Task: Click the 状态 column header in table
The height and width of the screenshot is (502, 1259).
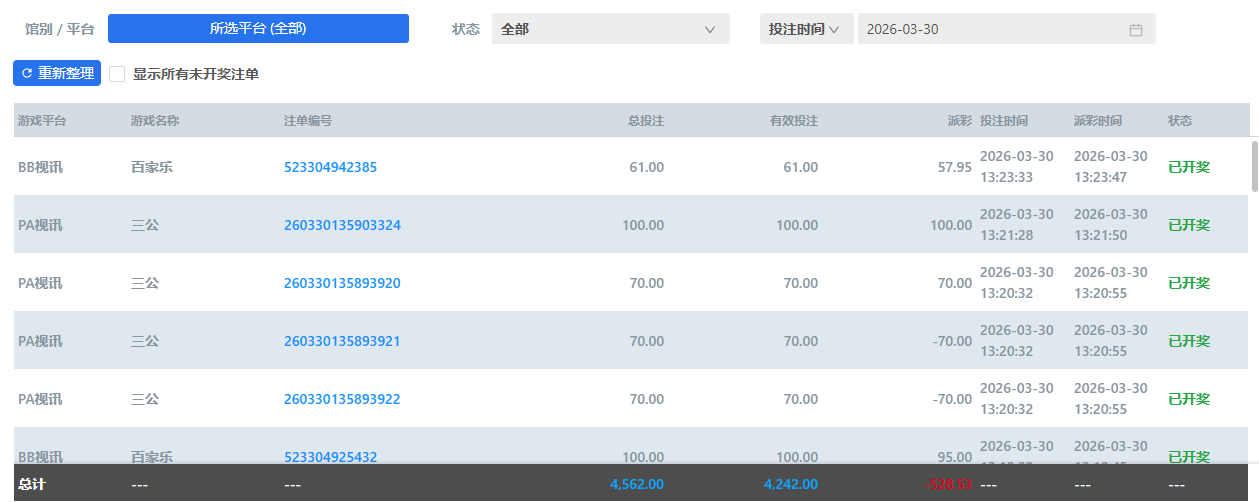Action: click(x=1180, y=121)
